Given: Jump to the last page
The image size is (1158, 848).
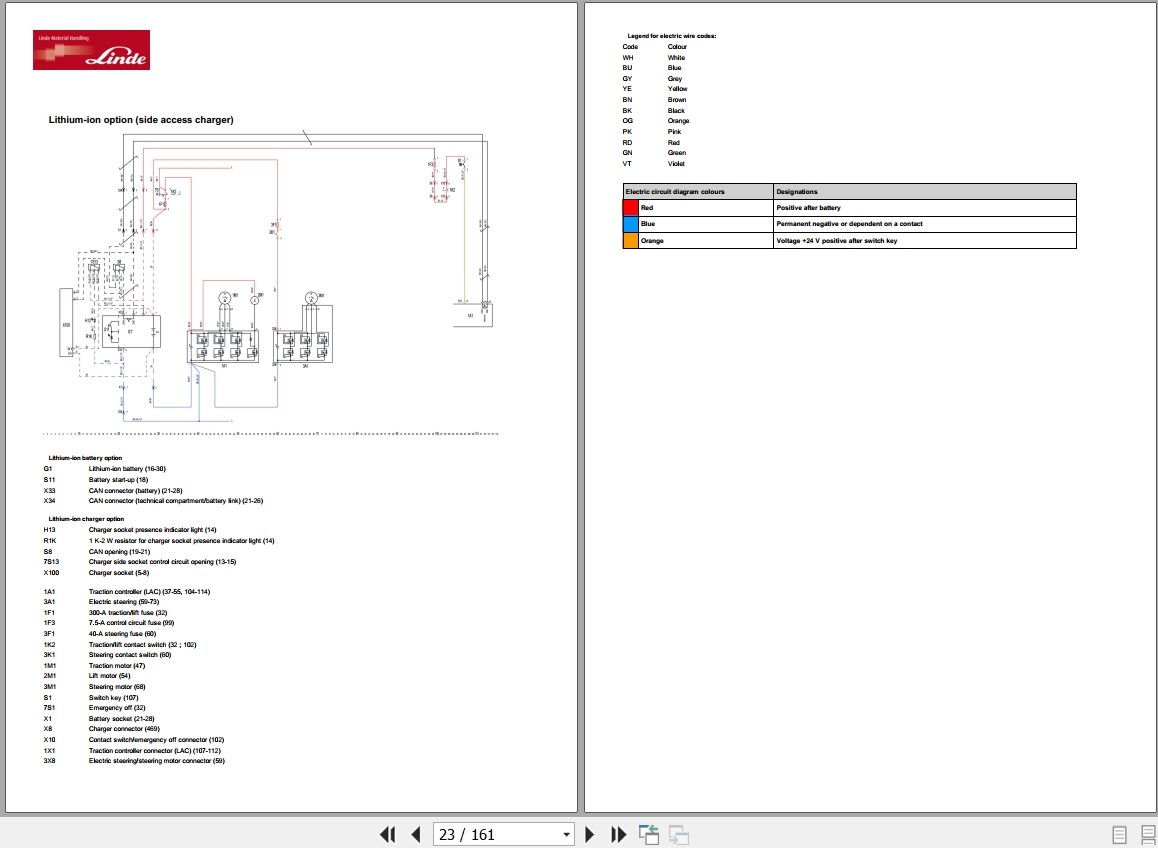Looking at the screenshot, I should (x=619, y=835).
